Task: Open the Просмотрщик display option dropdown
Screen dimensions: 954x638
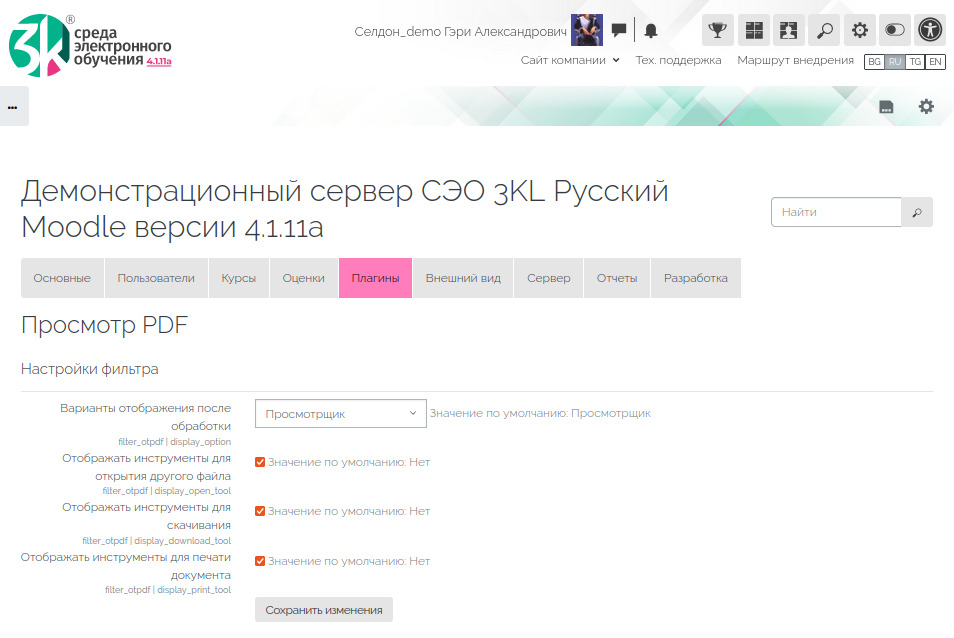Action: (x=341, y=414)
